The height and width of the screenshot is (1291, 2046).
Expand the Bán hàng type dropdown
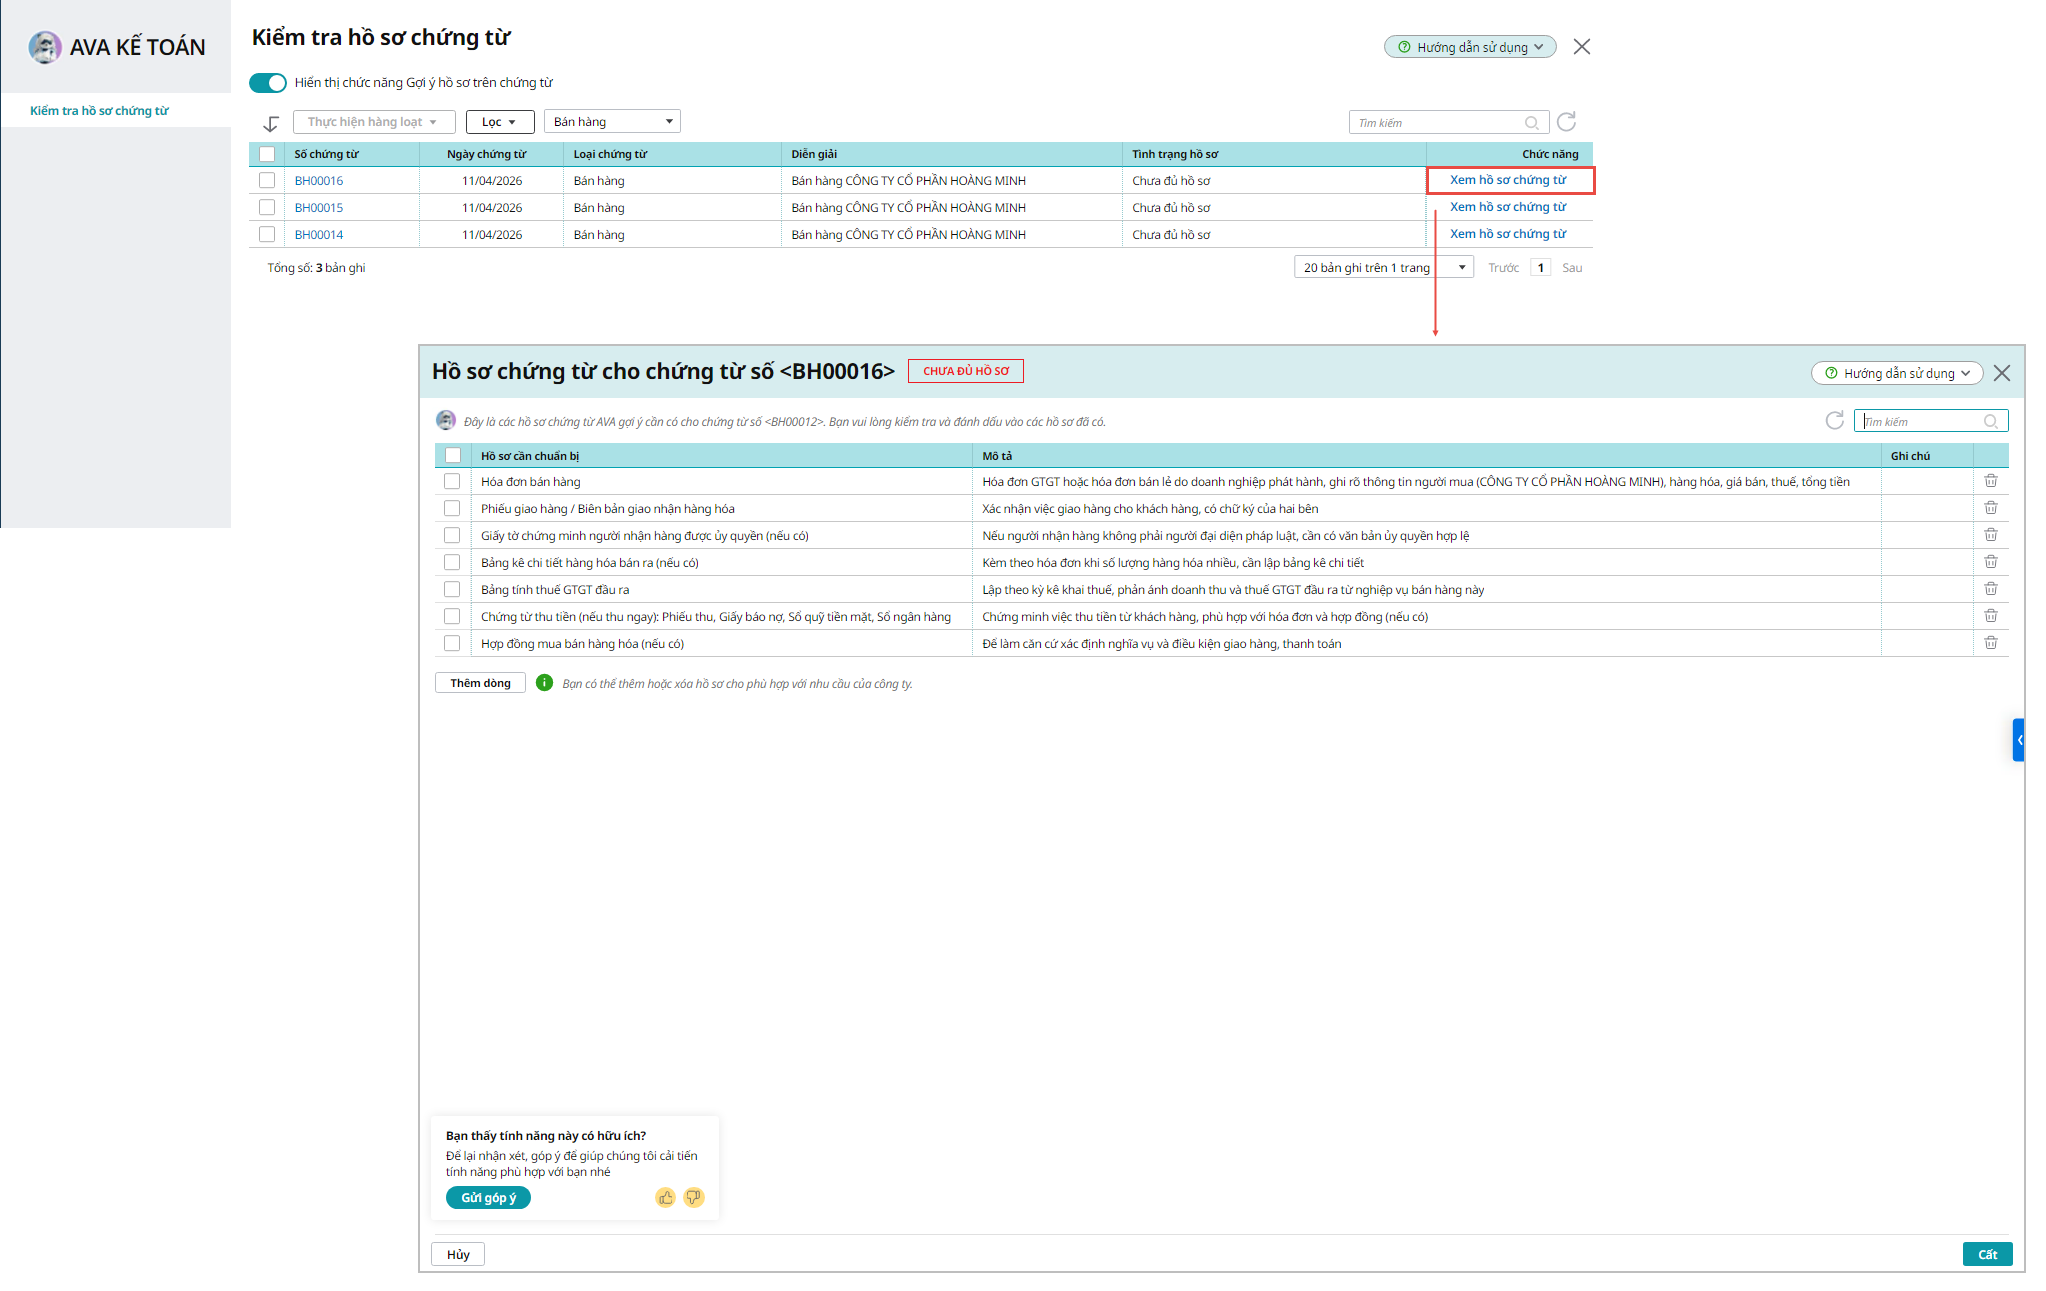612,122
